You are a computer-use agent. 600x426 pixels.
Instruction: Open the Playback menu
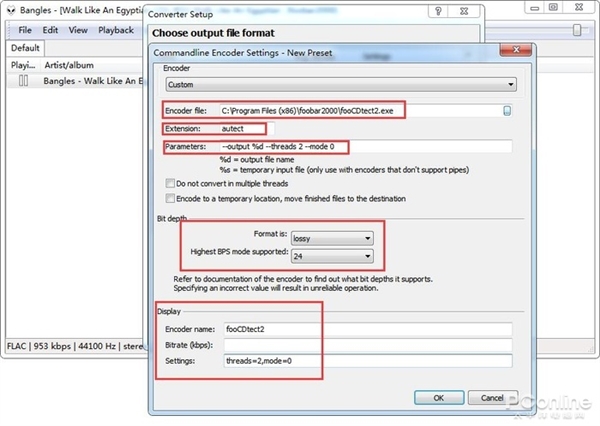pos(115,30)
